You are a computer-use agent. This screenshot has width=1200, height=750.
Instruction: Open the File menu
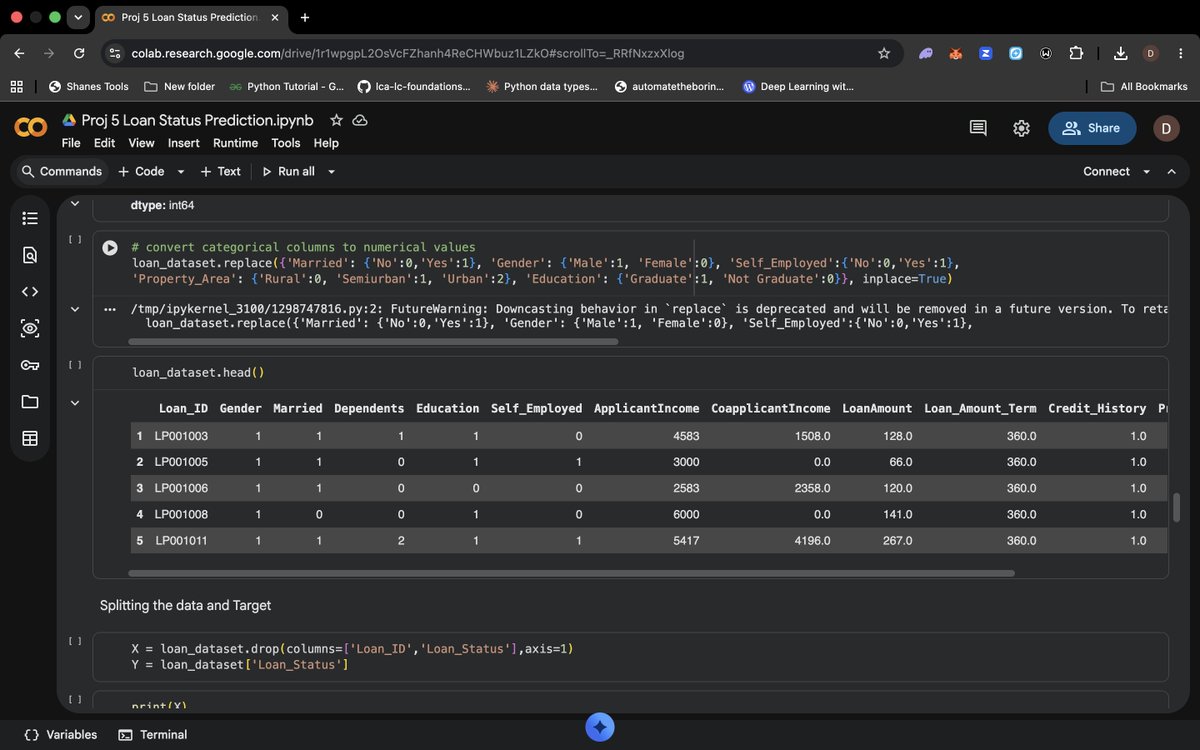tap(71, 143)
